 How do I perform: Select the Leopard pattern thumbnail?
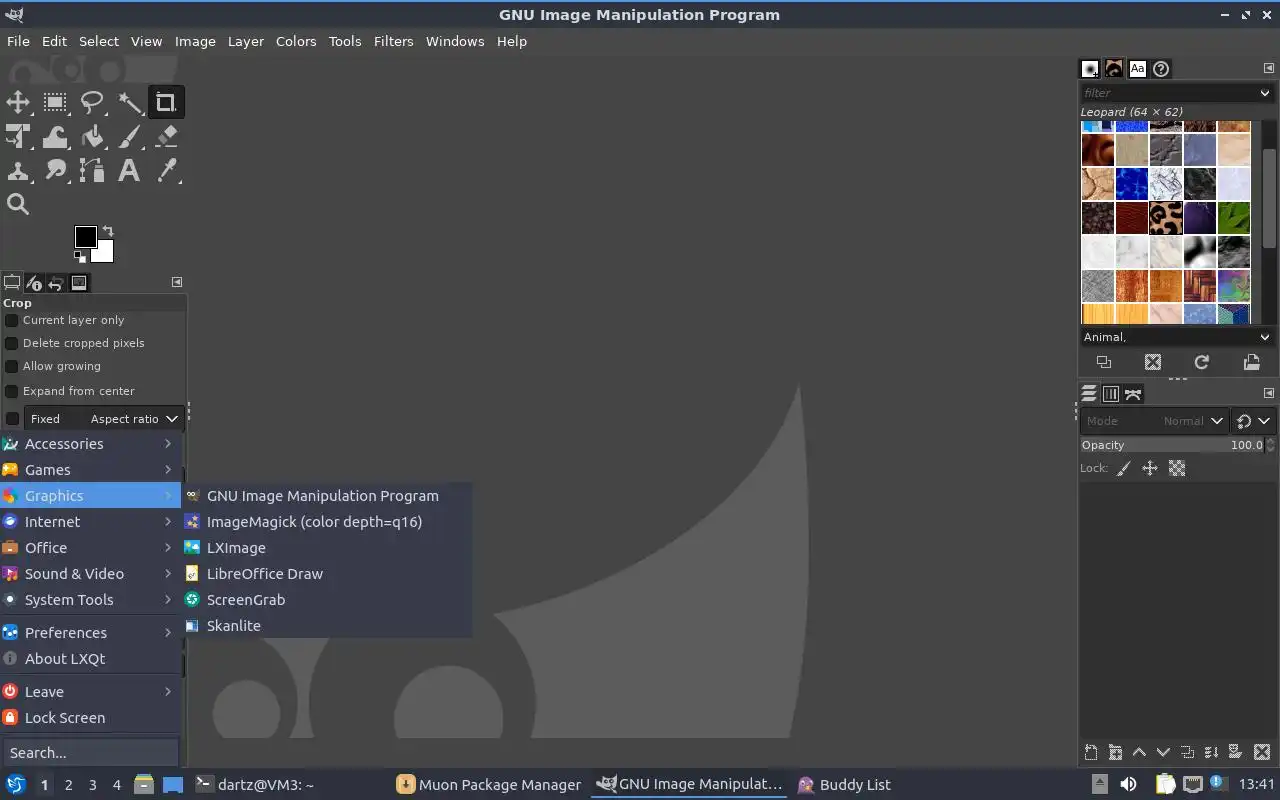click(x=1166, y=218)
